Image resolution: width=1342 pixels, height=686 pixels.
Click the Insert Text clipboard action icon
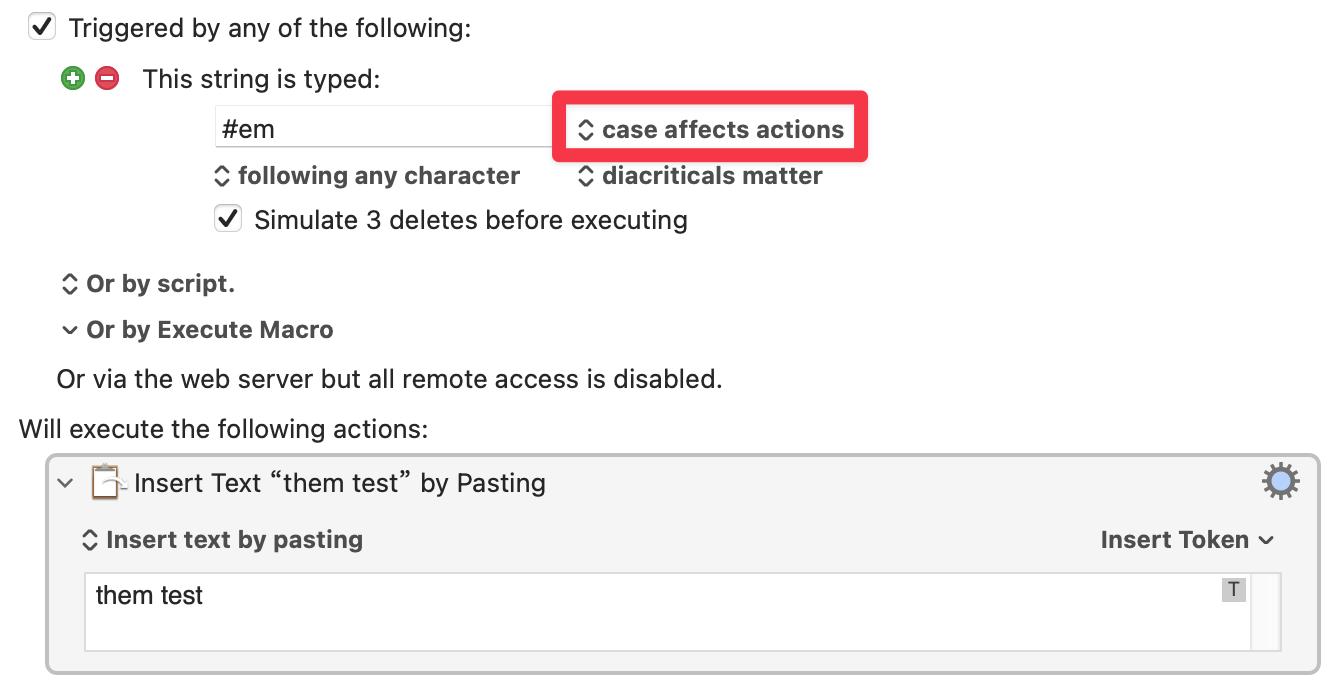click(x=106, y=483)
